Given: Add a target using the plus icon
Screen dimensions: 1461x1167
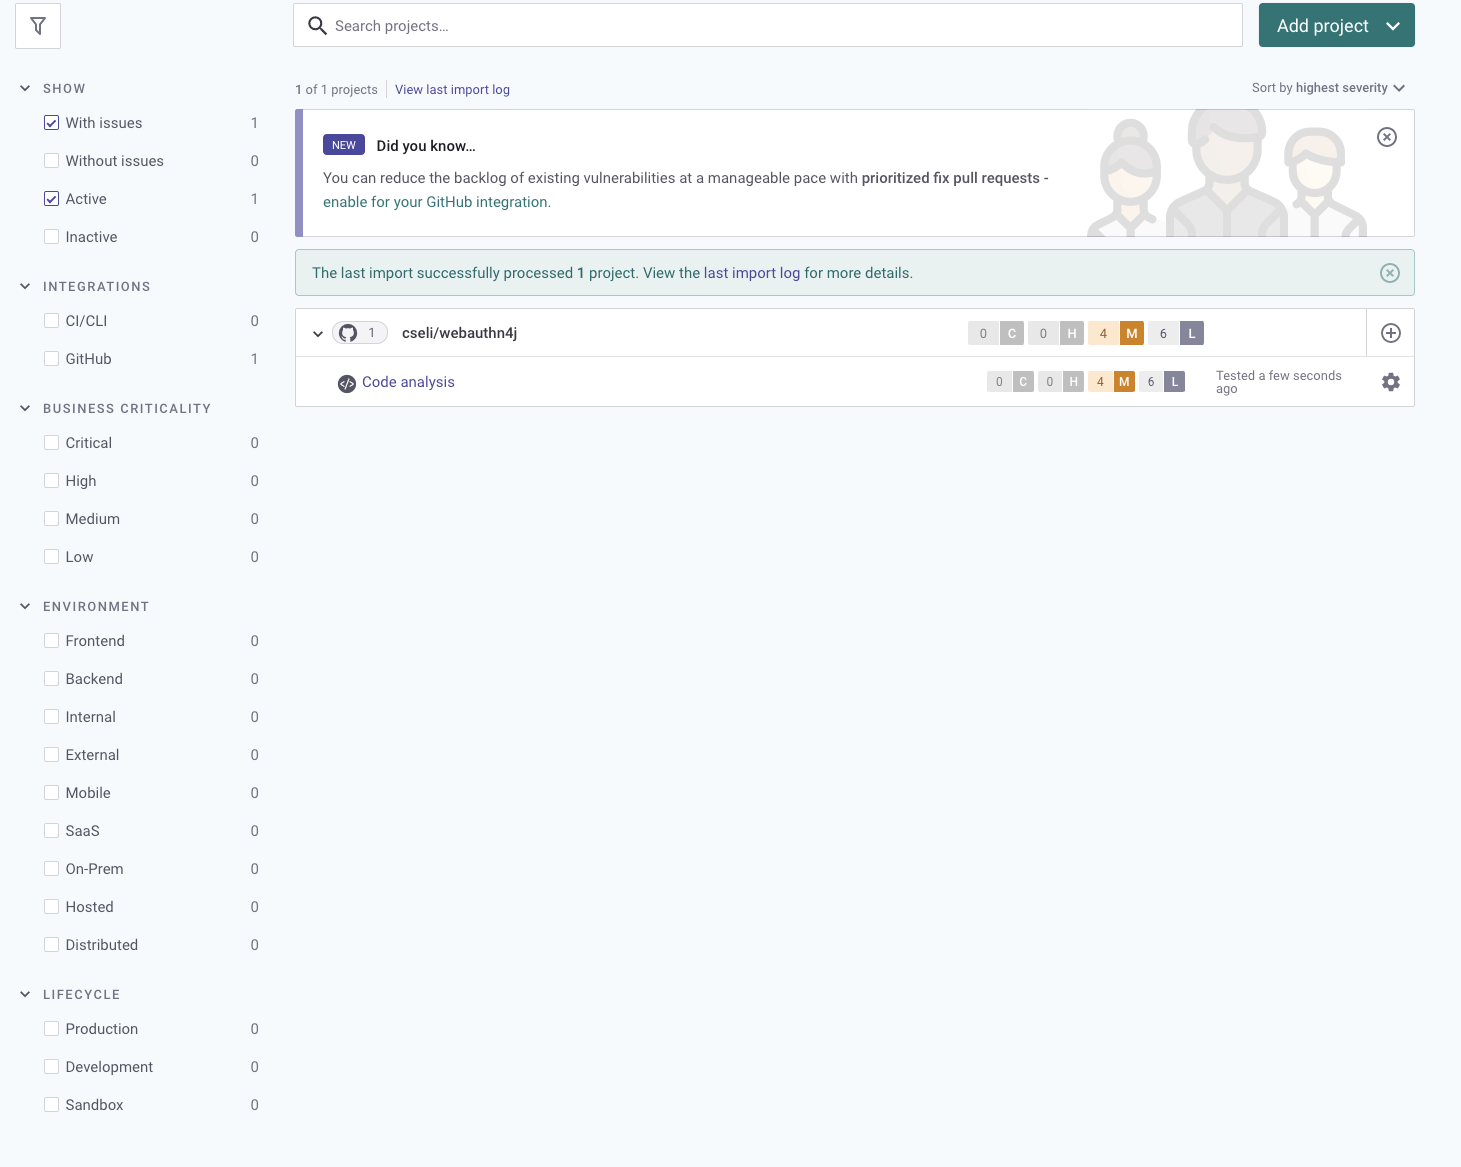Looking at the screenshot, I should point(1390,332).
